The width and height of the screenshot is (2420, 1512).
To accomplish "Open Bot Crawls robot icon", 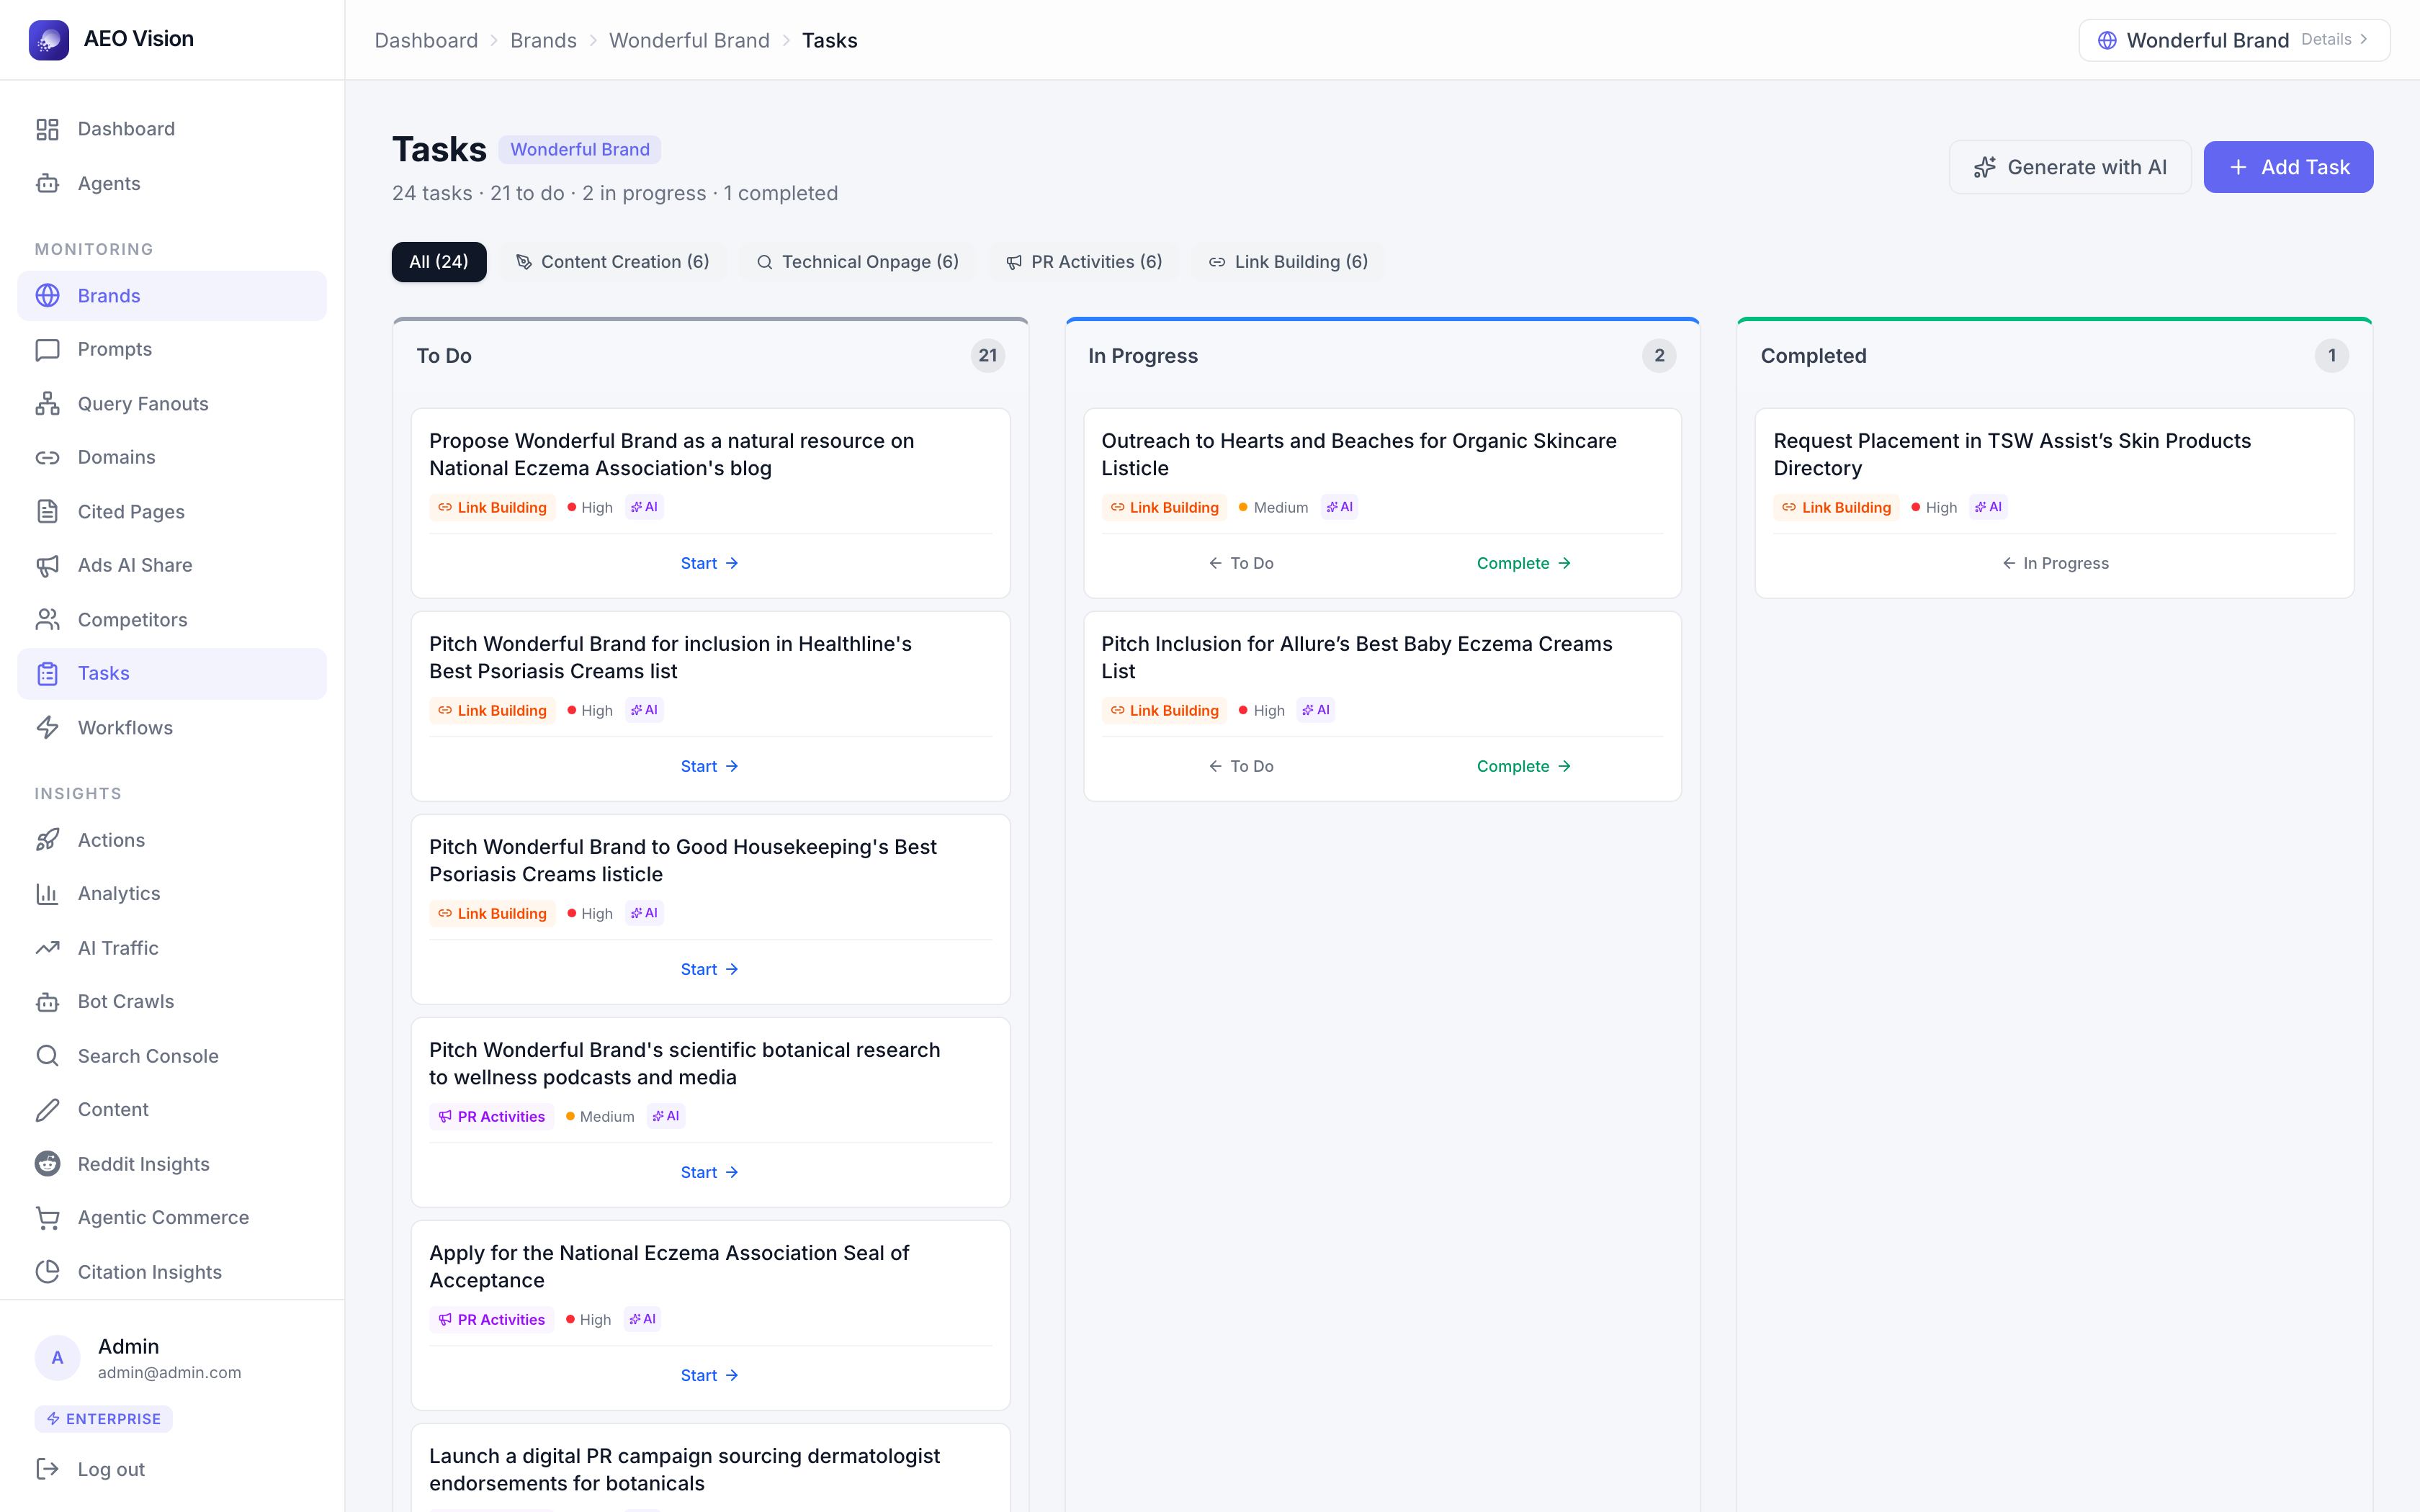I will pyautogui.click(x=47, y=1002).
